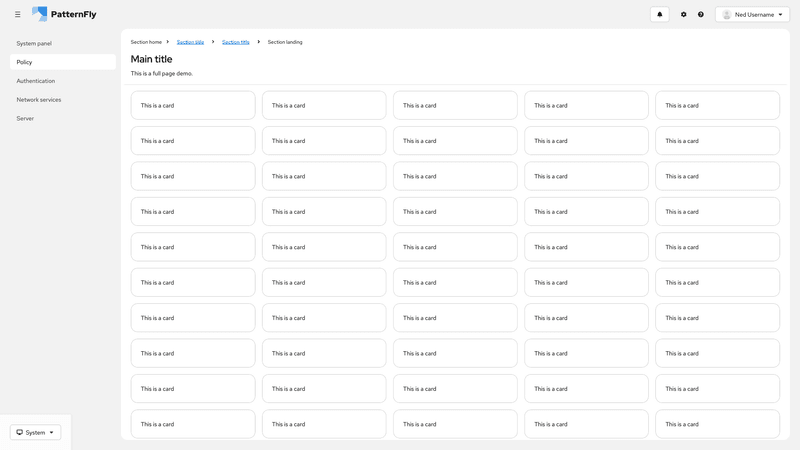Go to Network services
This screenshot has height=450, width=800.
tap(39, 100)
